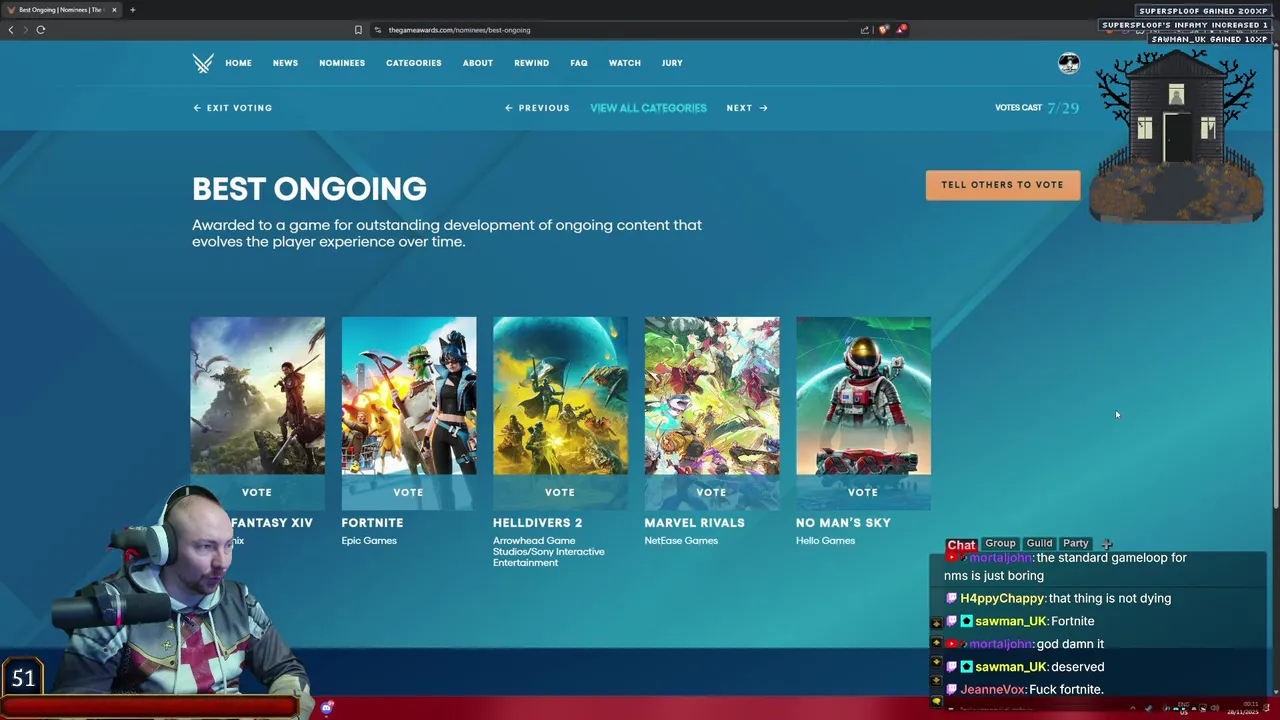1280x720 pixels.
Task: Click the Votes Cast 7/29 counter
Action: [x=1037, y=108]
